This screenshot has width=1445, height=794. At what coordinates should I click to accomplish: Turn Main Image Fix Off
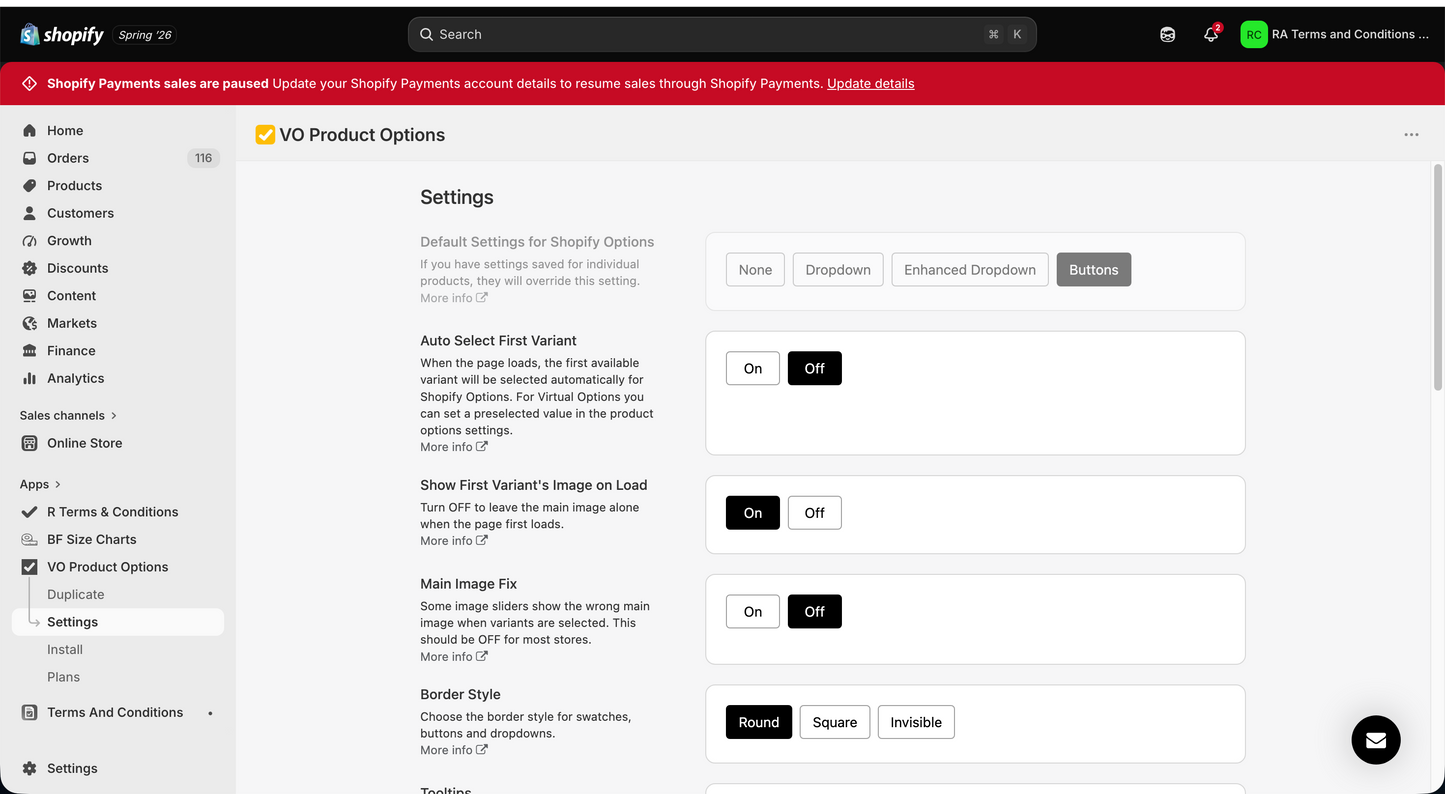[x=815, y=612]
